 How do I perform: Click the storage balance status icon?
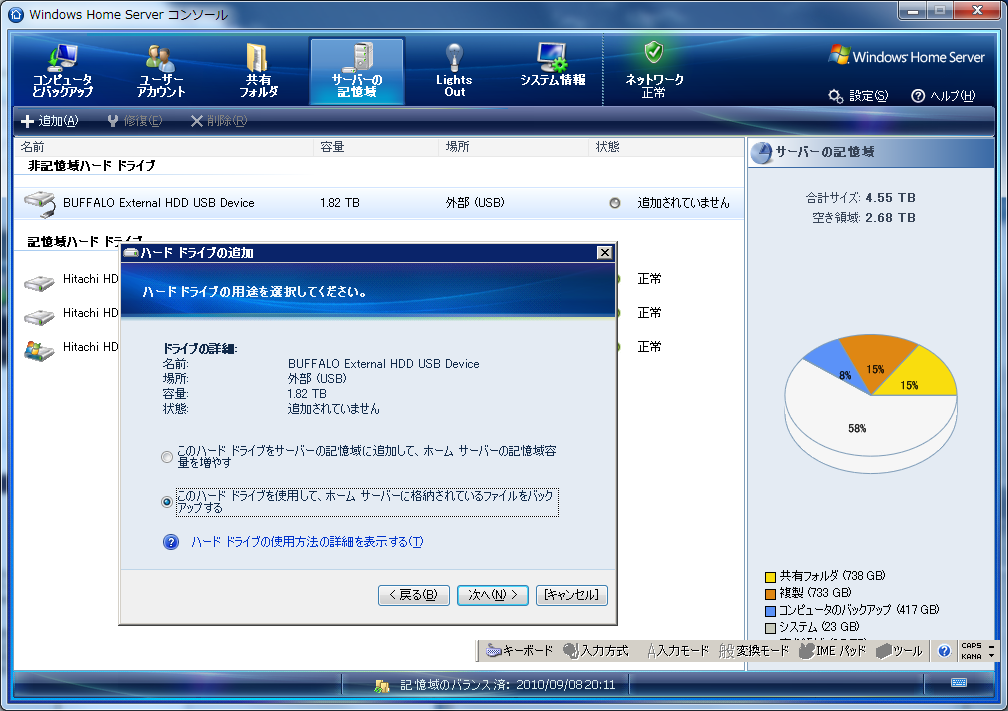pos(382,686)
